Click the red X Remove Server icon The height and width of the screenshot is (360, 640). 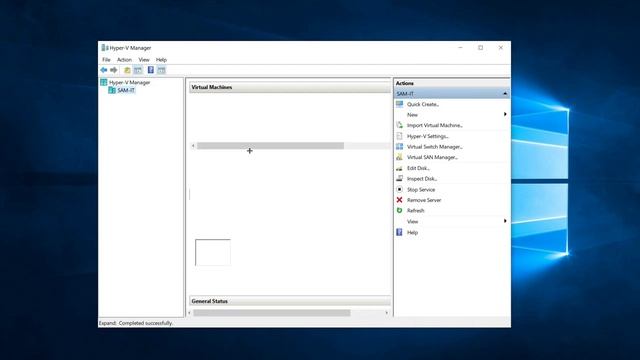click(x=400, y=200)
